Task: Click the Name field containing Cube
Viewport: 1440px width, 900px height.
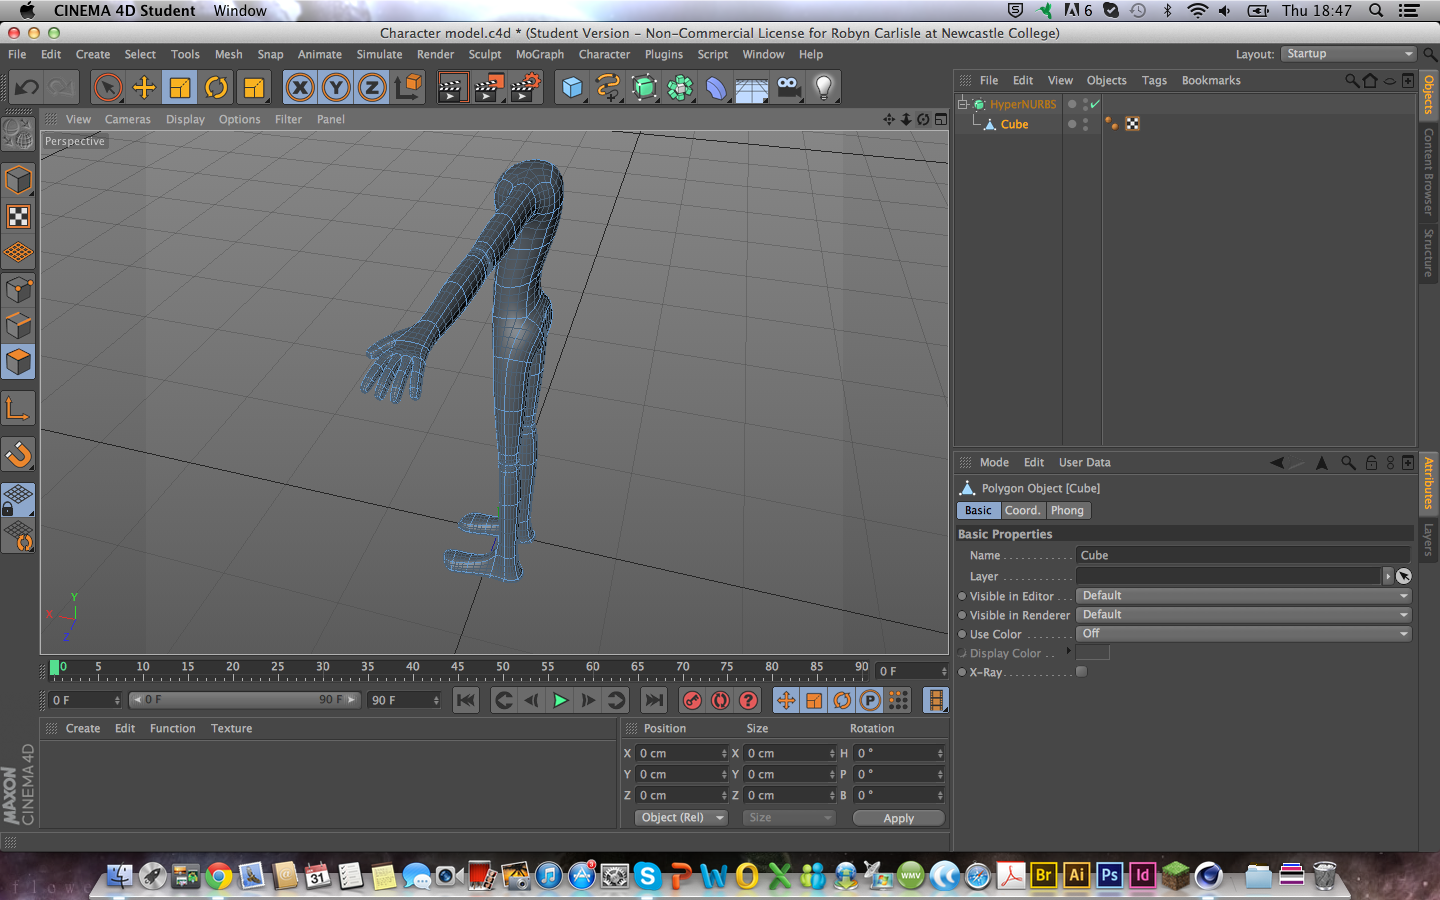Action: (1242, 556)
